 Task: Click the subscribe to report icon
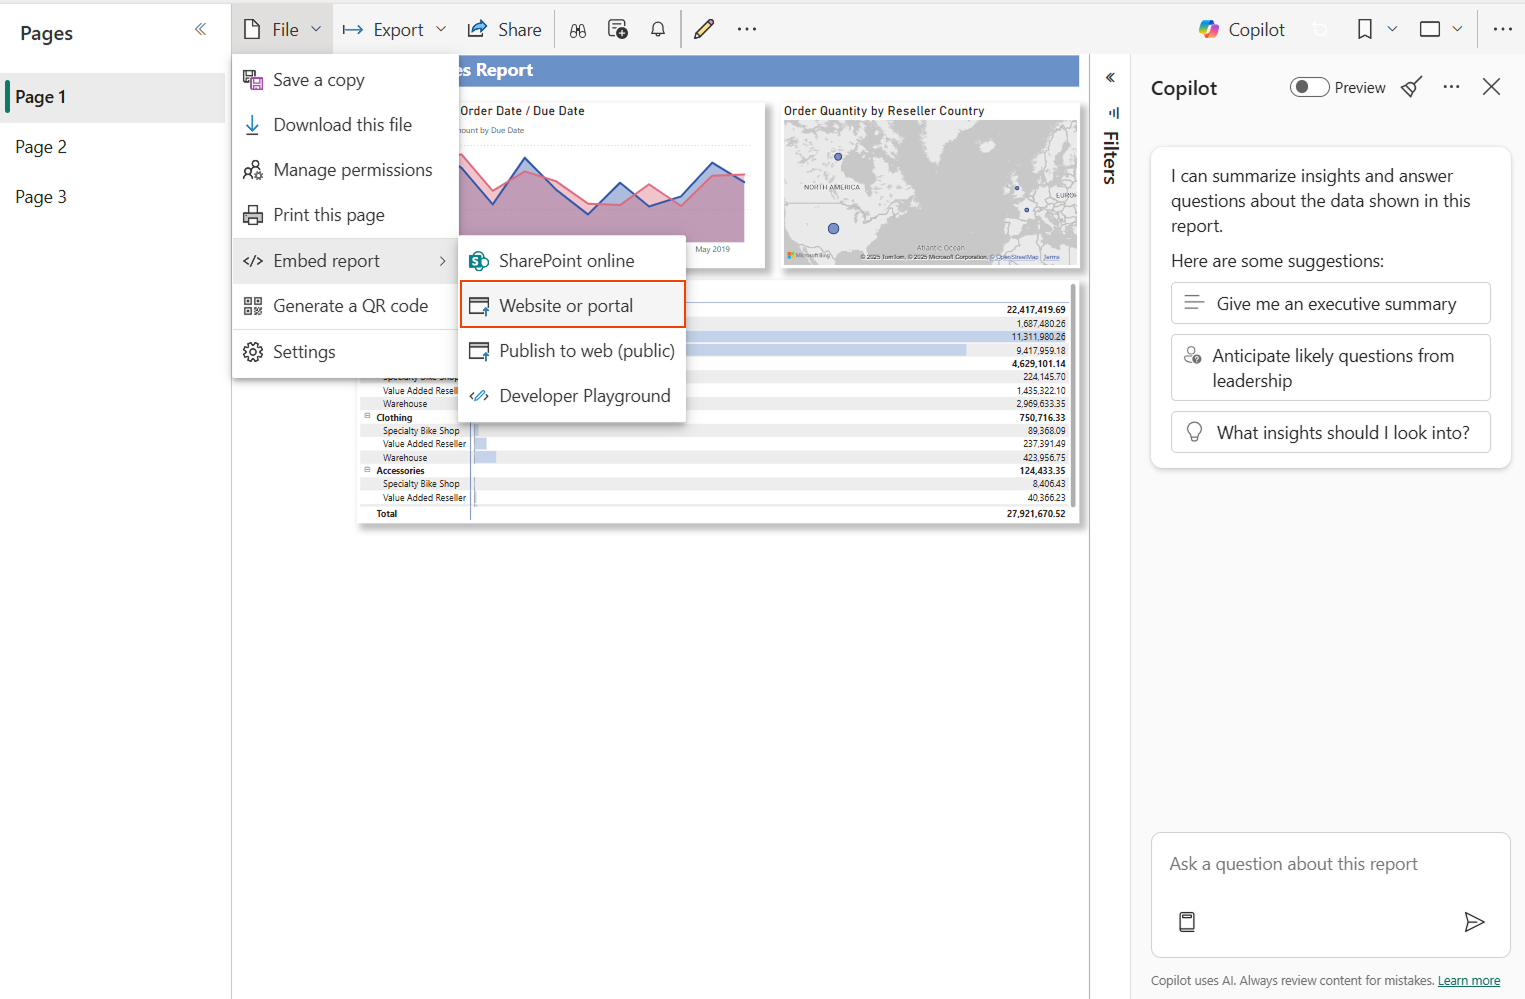coord(618,30)
